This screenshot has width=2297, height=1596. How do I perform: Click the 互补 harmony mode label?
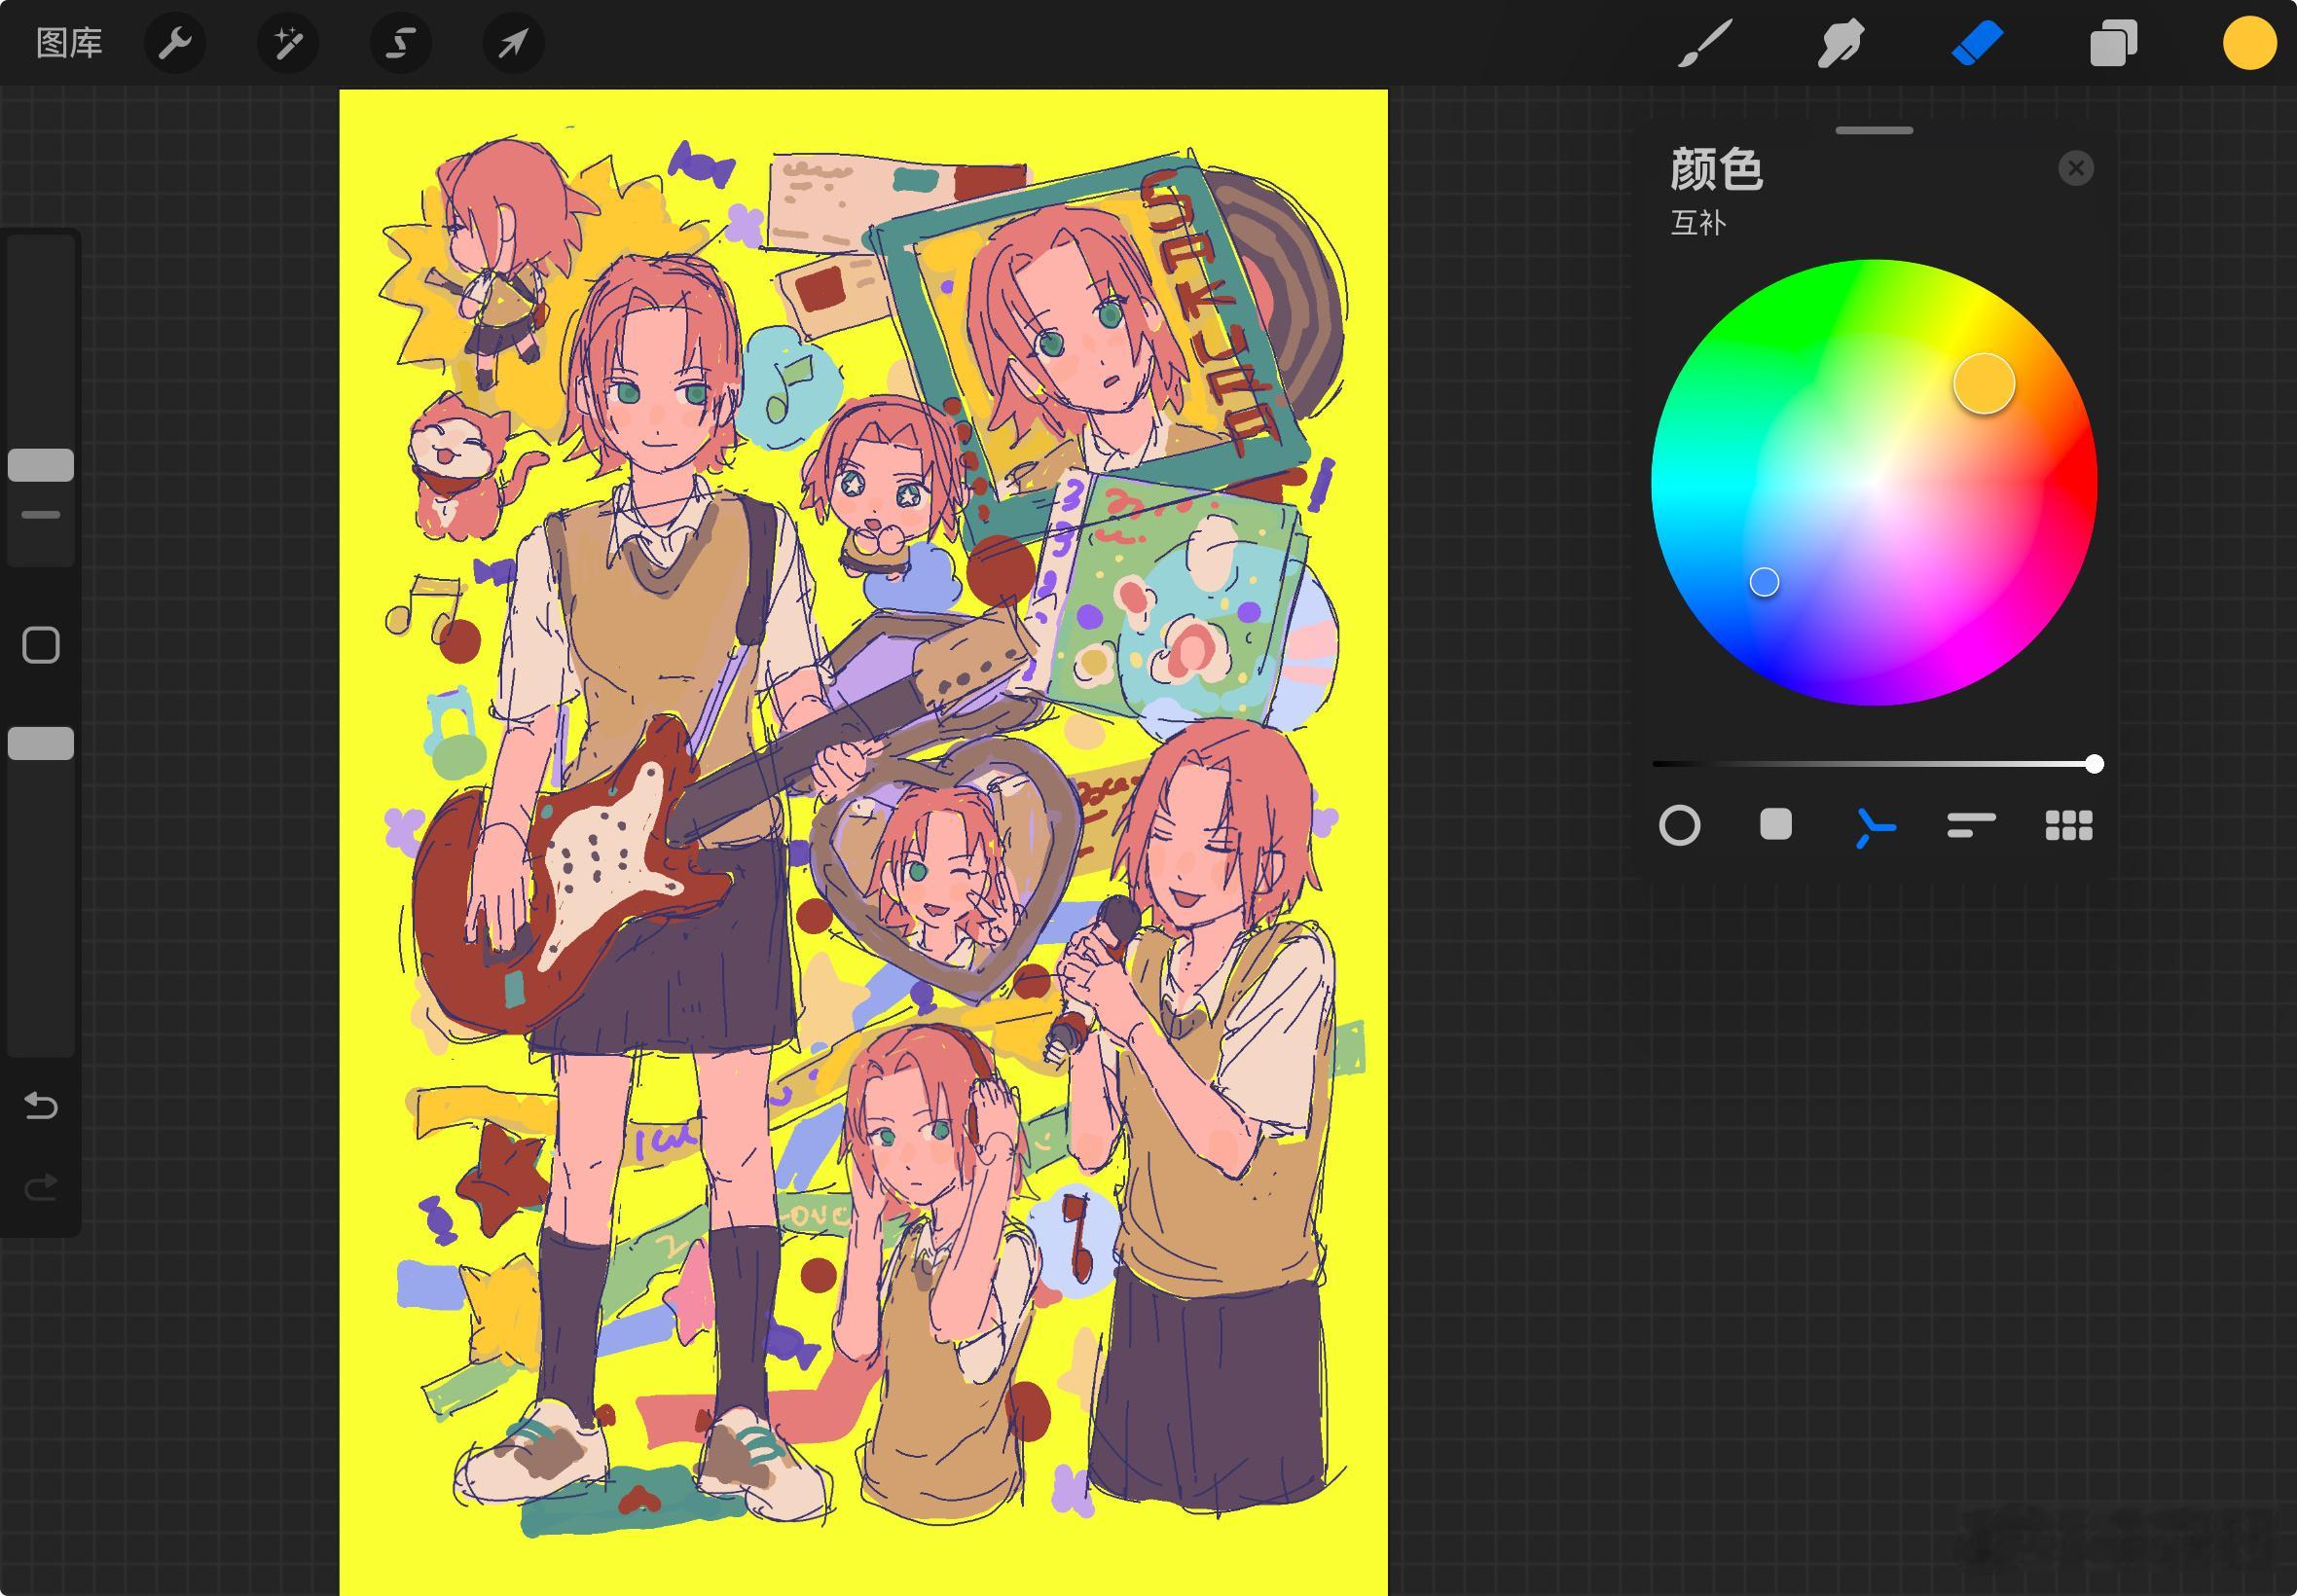coord(1698,223)
